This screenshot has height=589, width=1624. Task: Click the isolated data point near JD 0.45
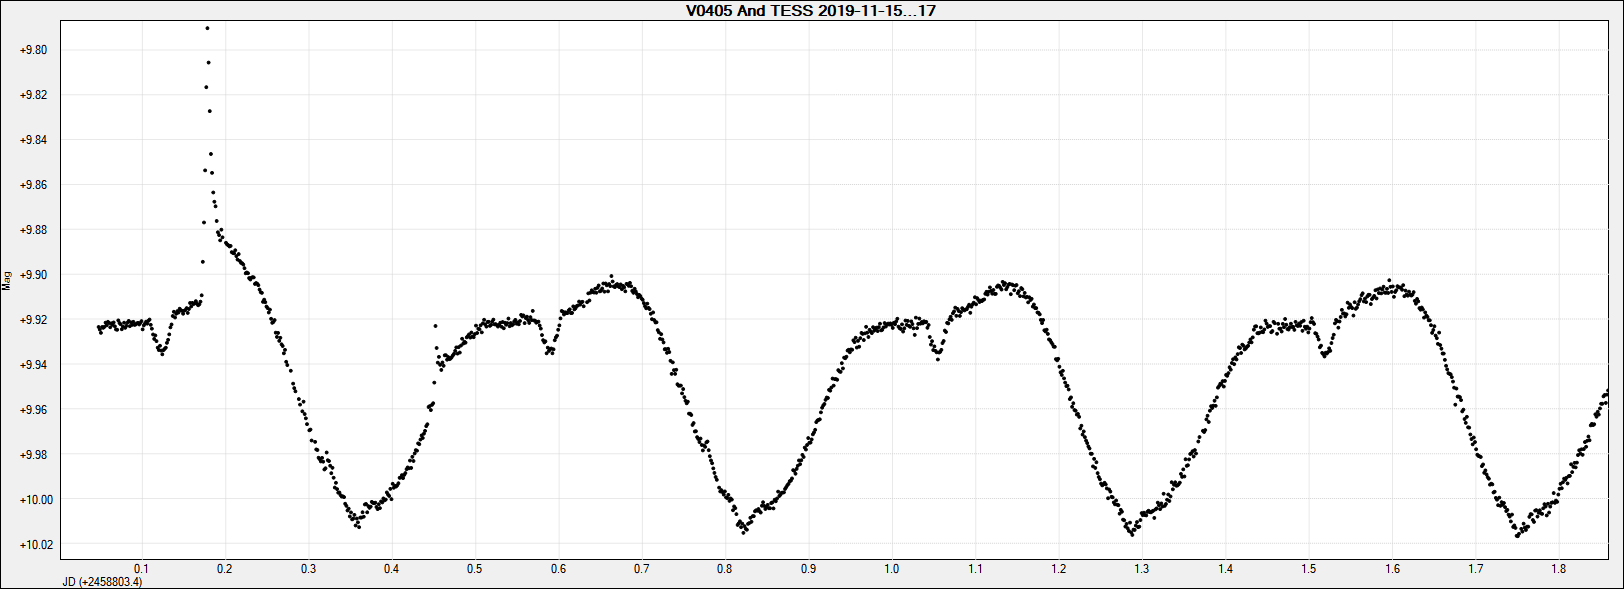click(435, 326)
